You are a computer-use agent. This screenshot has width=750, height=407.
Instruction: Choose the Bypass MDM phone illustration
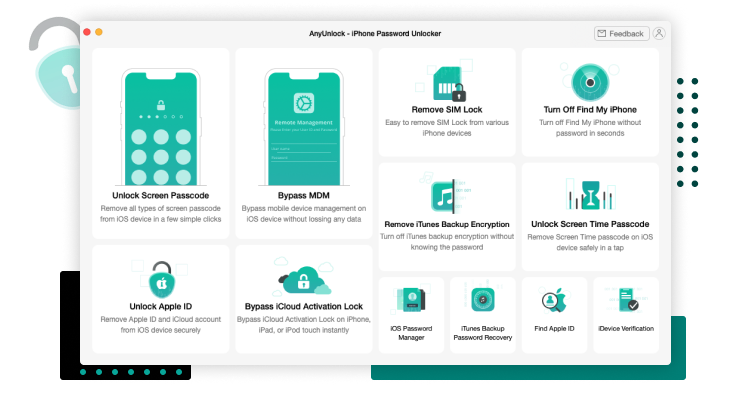[304, 127]
